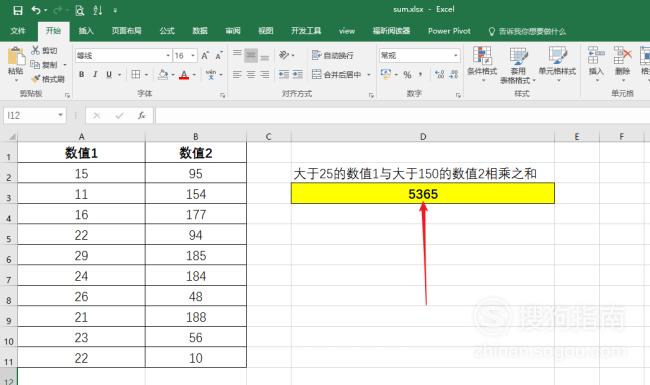Open the font color dropdown arrow

pyautogui.click(x=194, y=75)
